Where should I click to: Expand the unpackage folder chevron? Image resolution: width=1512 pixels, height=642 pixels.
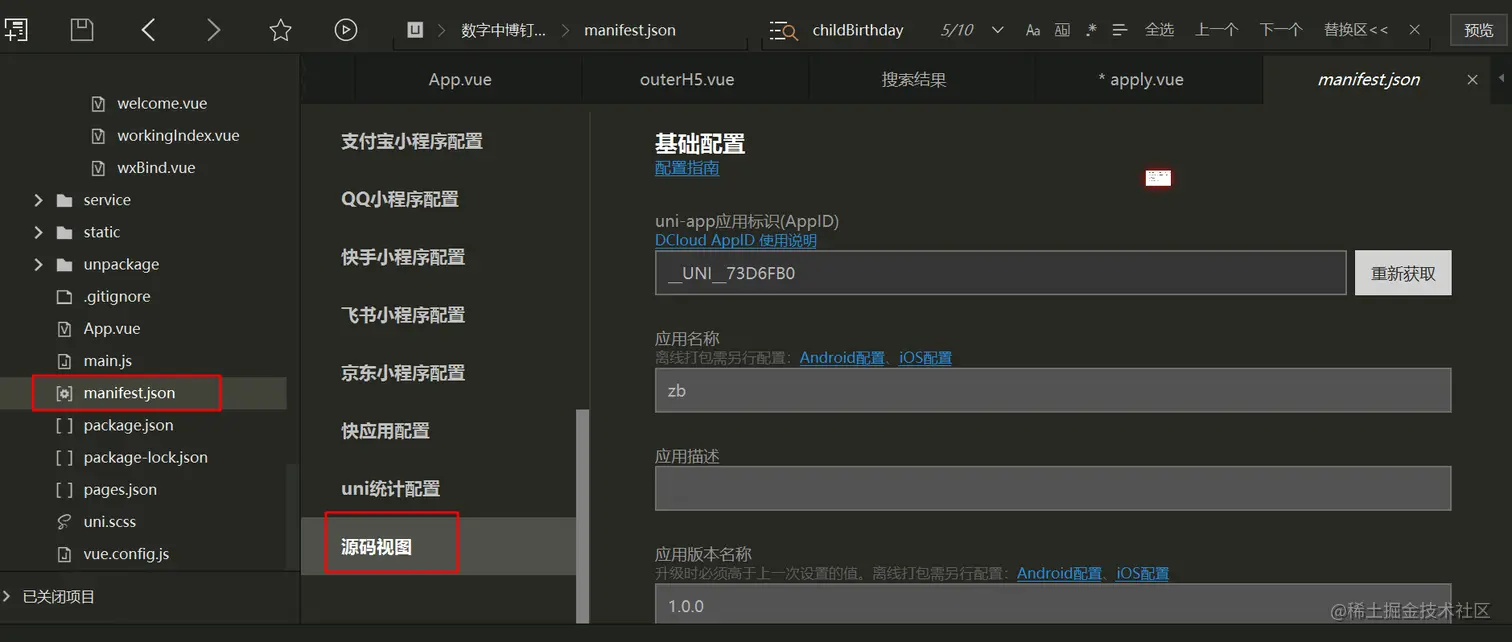(38, 264)
